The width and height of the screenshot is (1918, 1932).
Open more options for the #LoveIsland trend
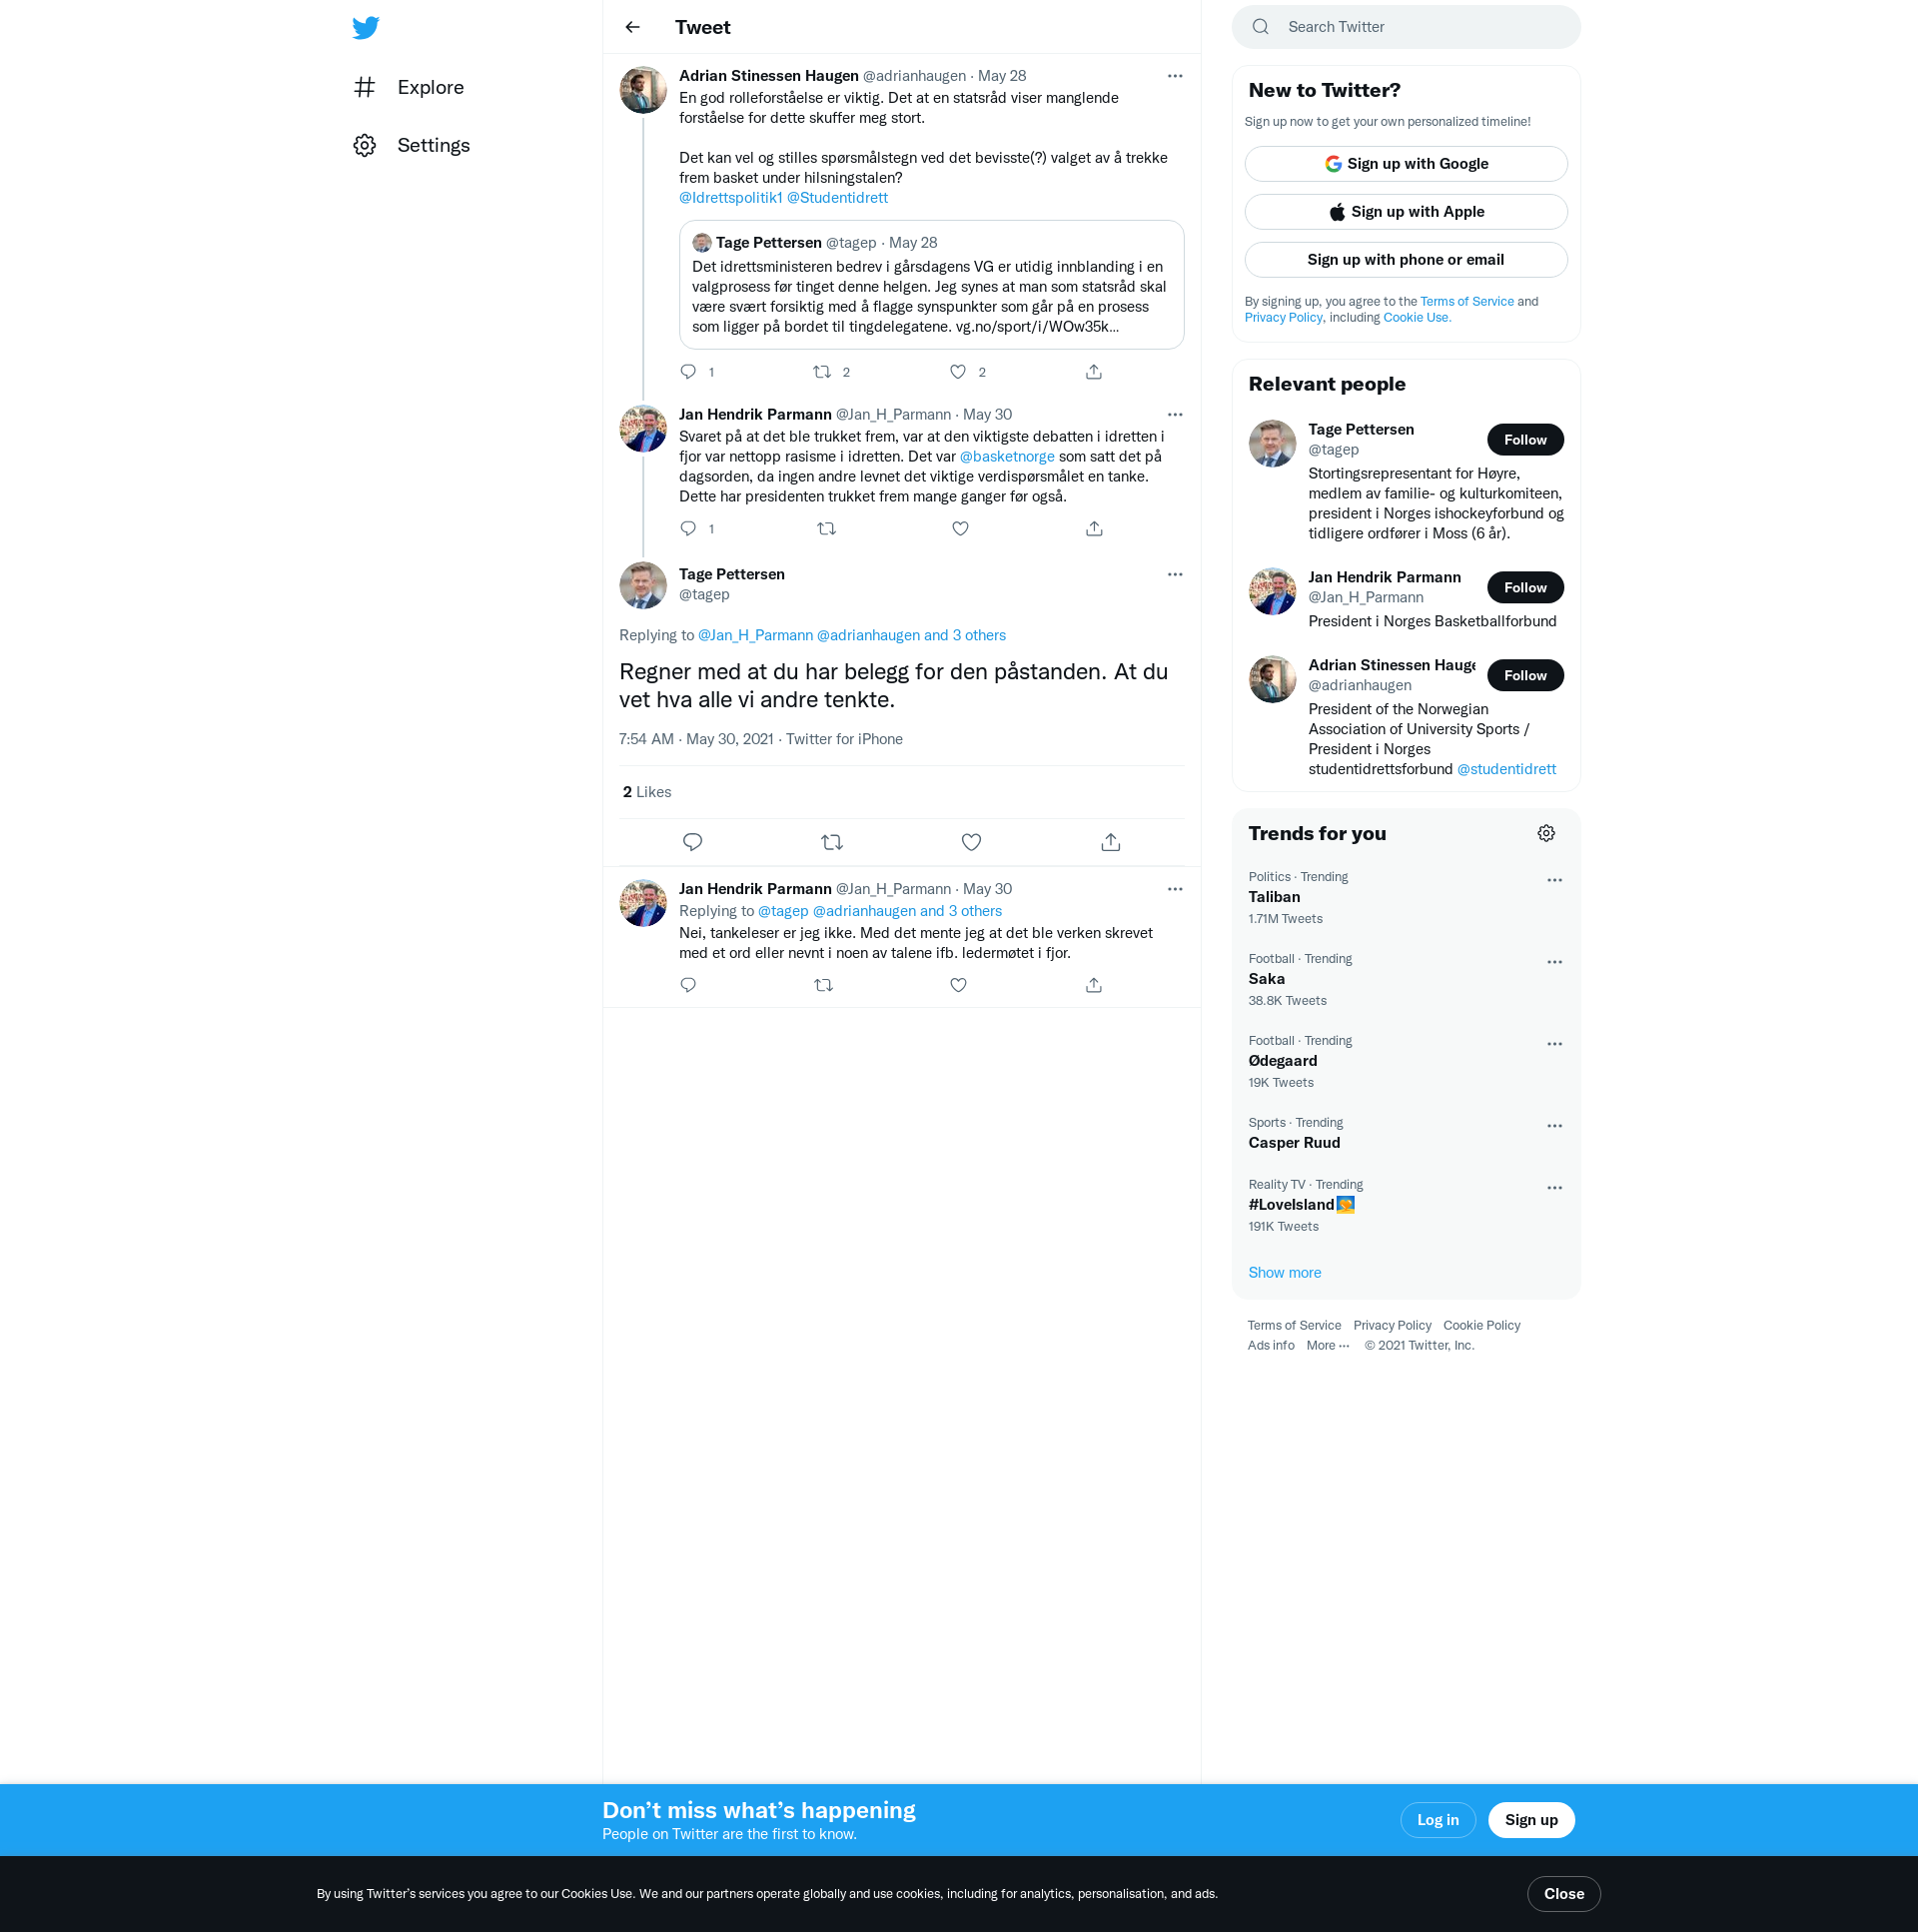[x=1553, y=1189]
